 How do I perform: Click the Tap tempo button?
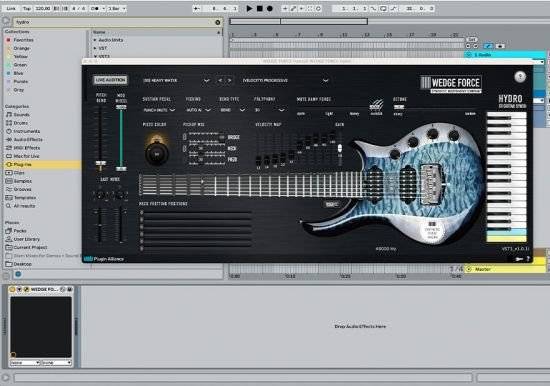tap(27, 8)
